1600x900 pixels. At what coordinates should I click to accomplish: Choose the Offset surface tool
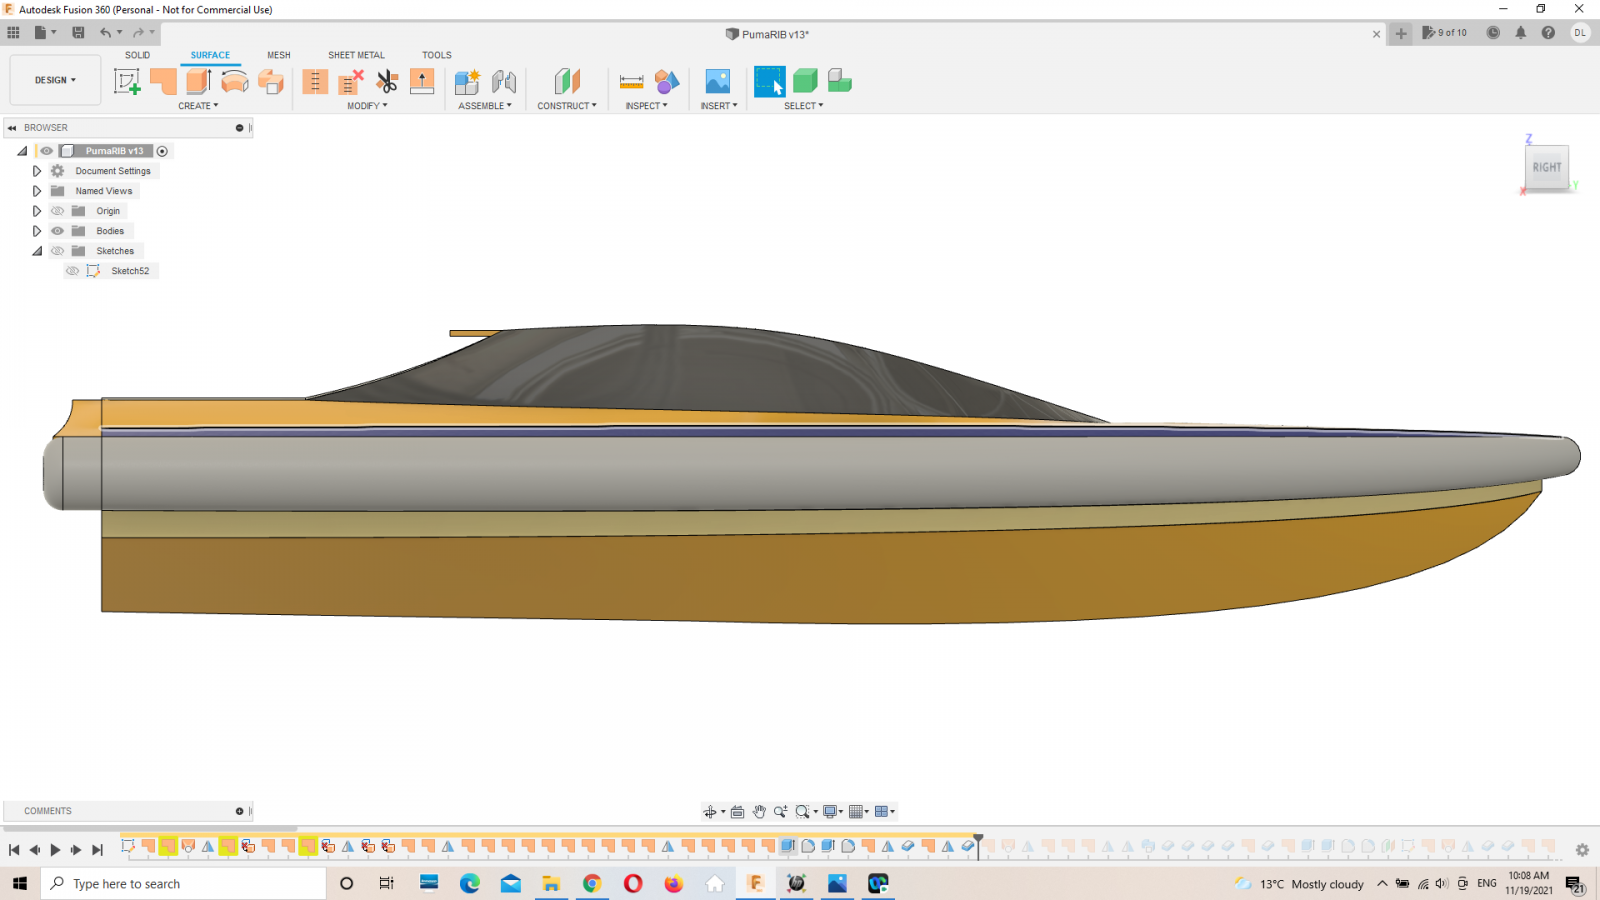coord(271,81)
